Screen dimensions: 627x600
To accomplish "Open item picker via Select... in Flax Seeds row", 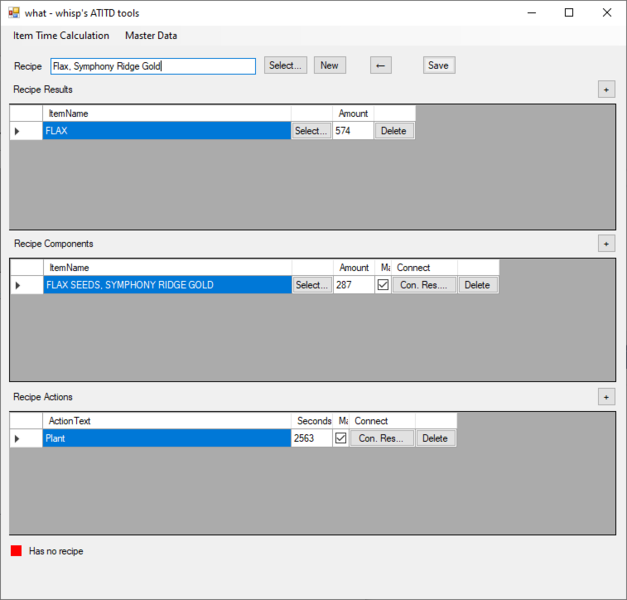I will point(311,285).
